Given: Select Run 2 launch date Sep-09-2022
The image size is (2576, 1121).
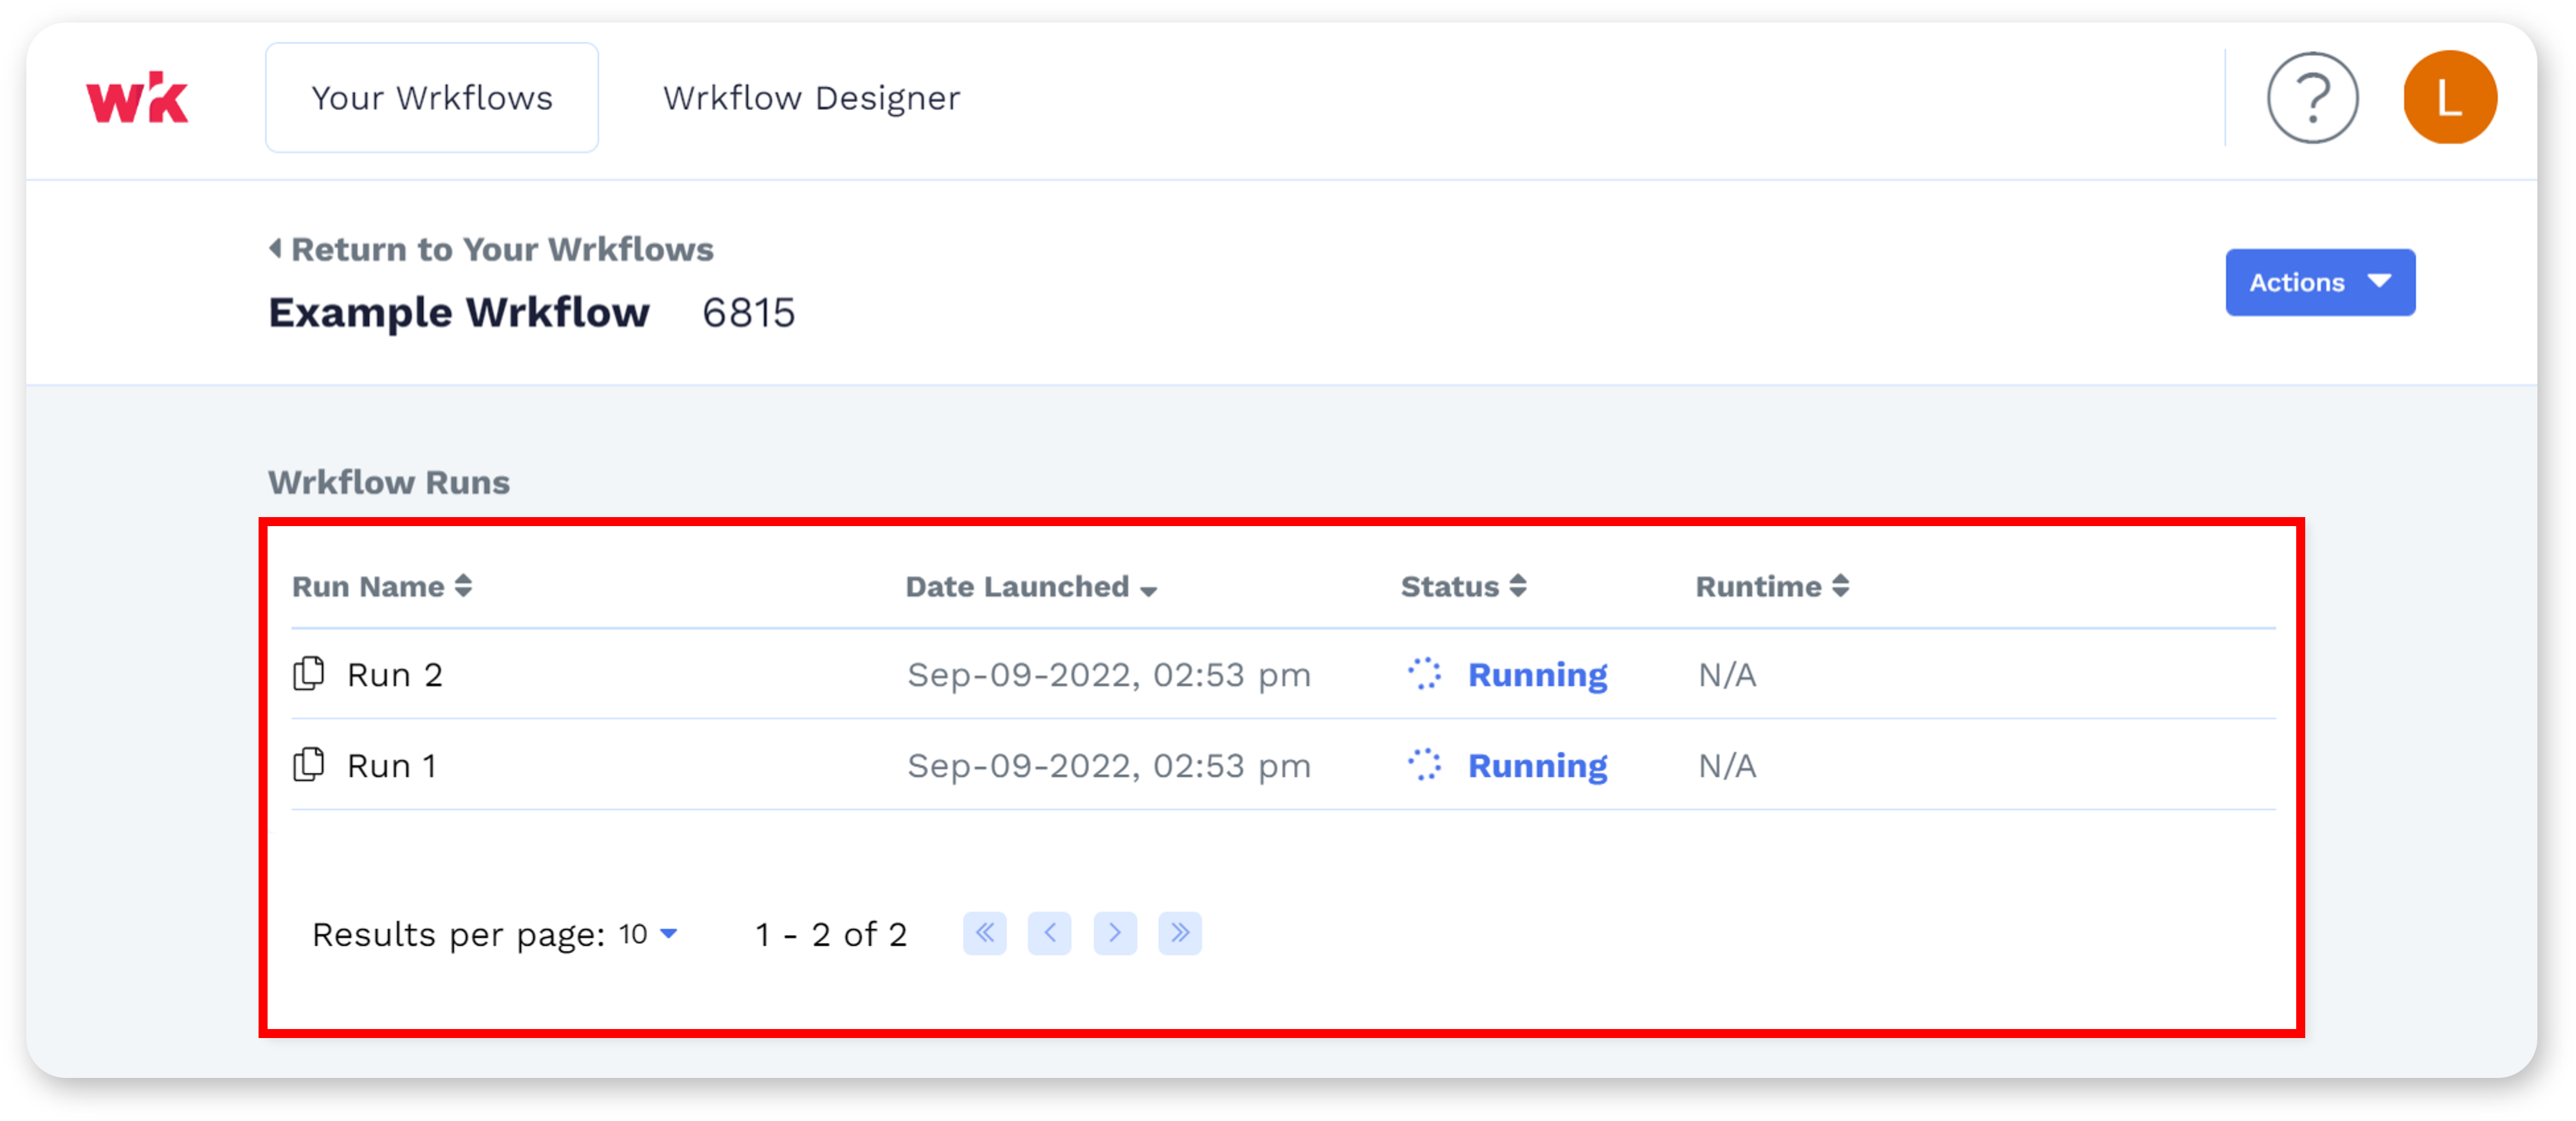Looking at the screenshot, I should point(1108,676).
